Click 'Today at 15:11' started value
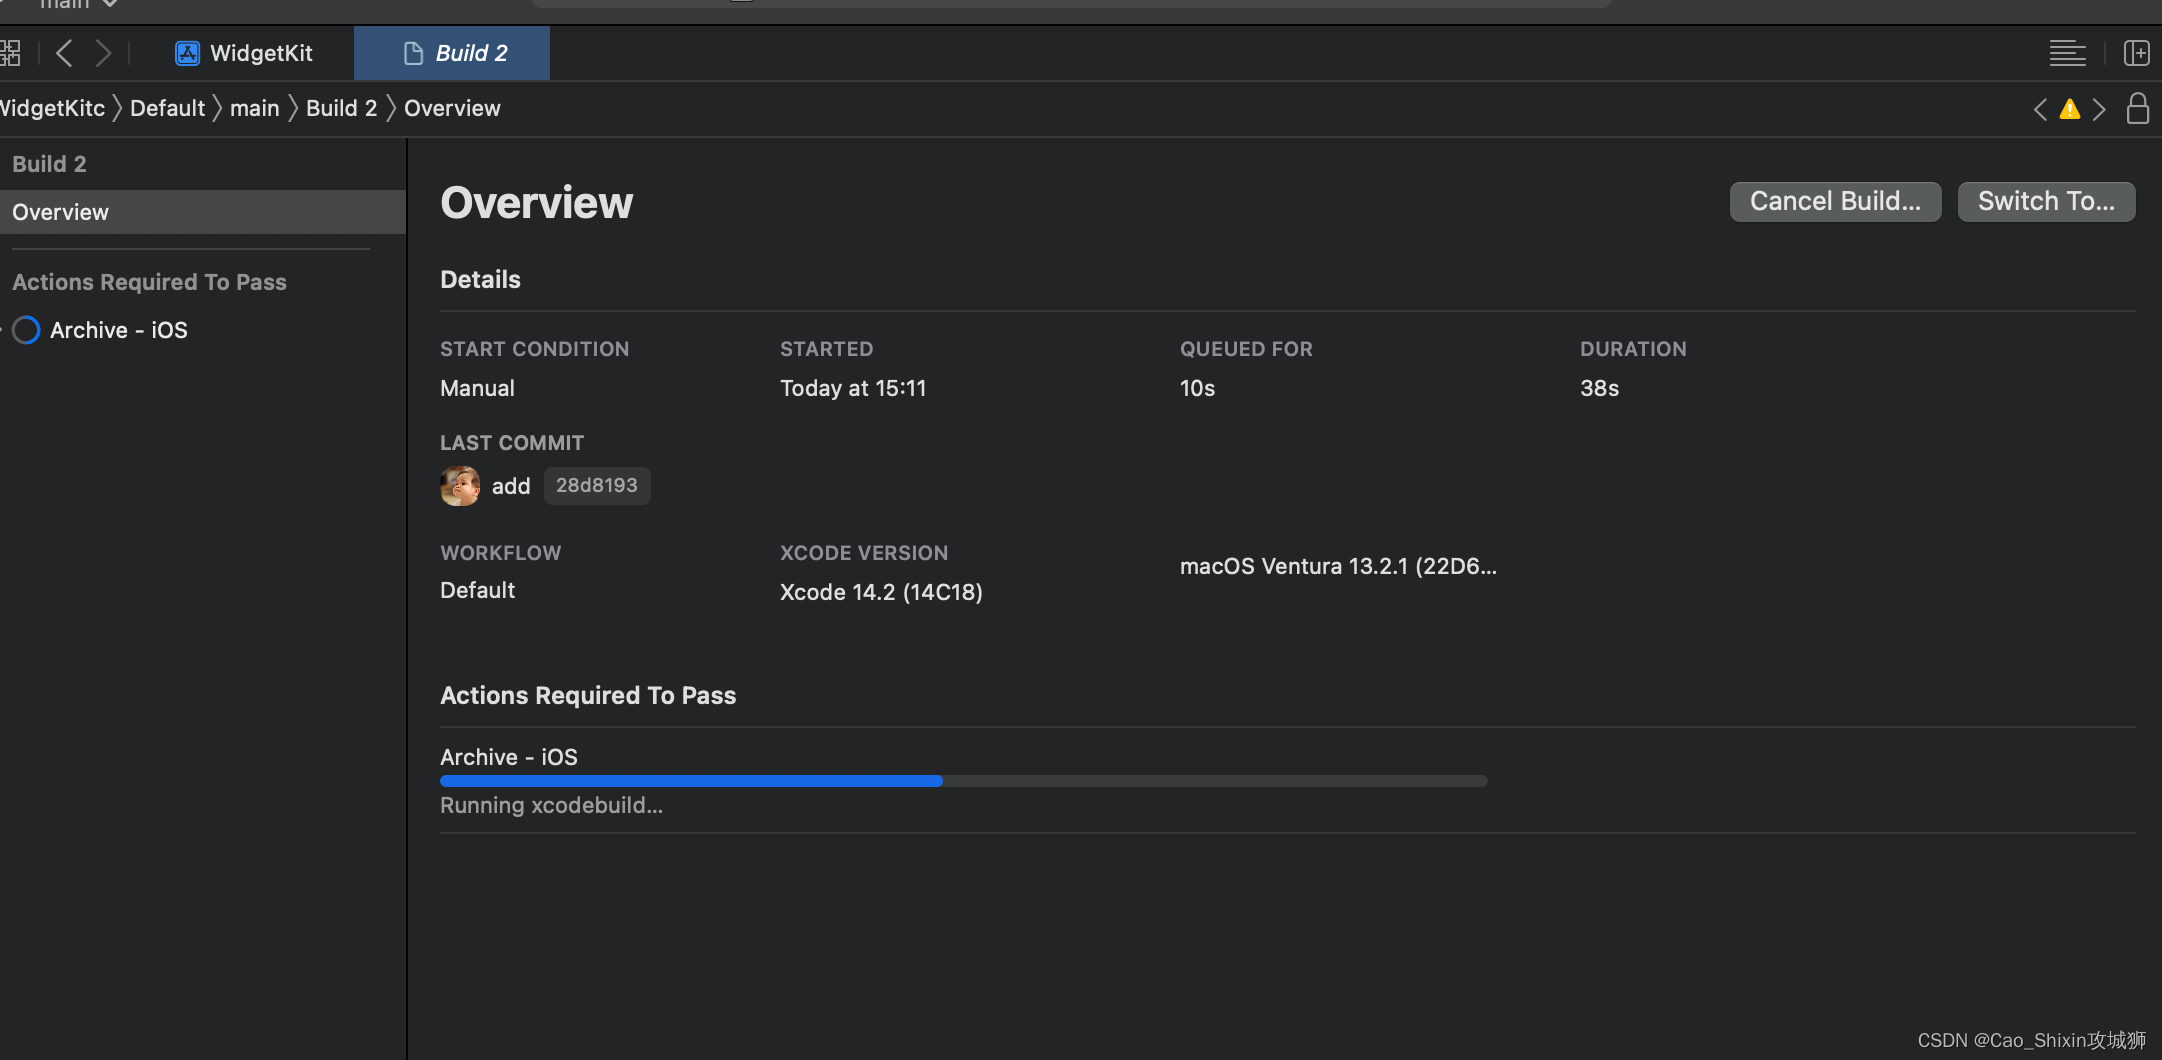 click(853, 388)
